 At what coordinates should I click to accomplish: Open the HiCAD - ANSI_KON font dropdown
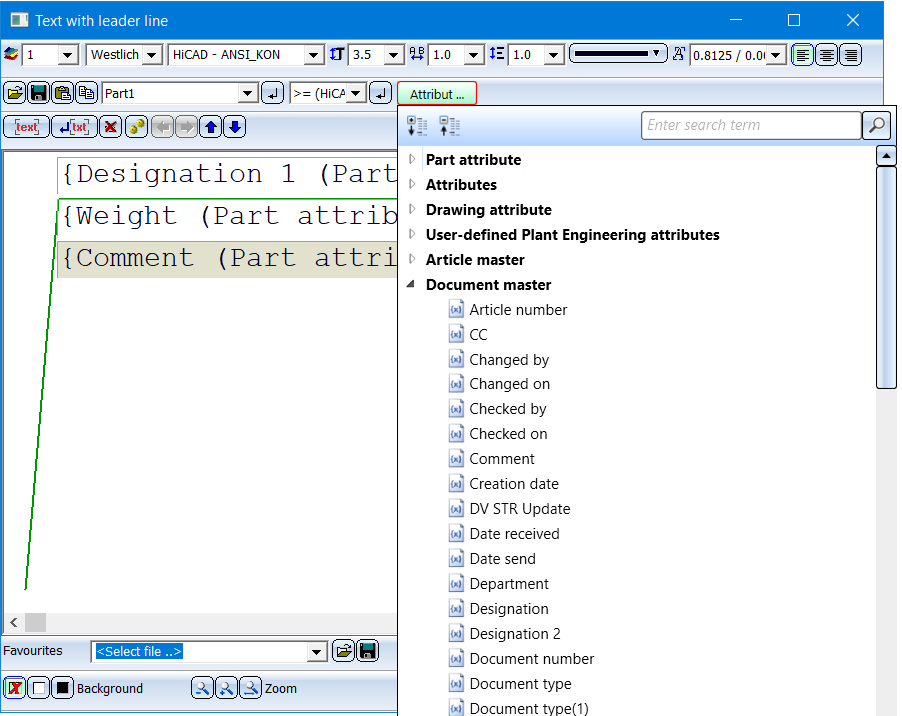(x=314, y=55)
